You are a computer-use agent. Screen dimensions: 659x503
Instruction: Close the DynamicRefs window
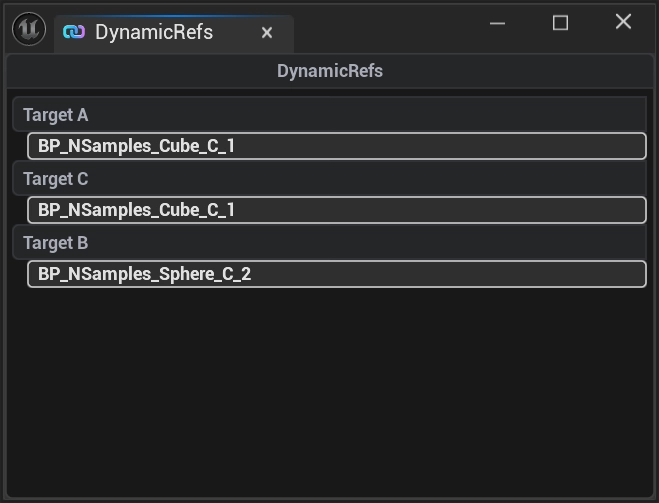point(623,21)
